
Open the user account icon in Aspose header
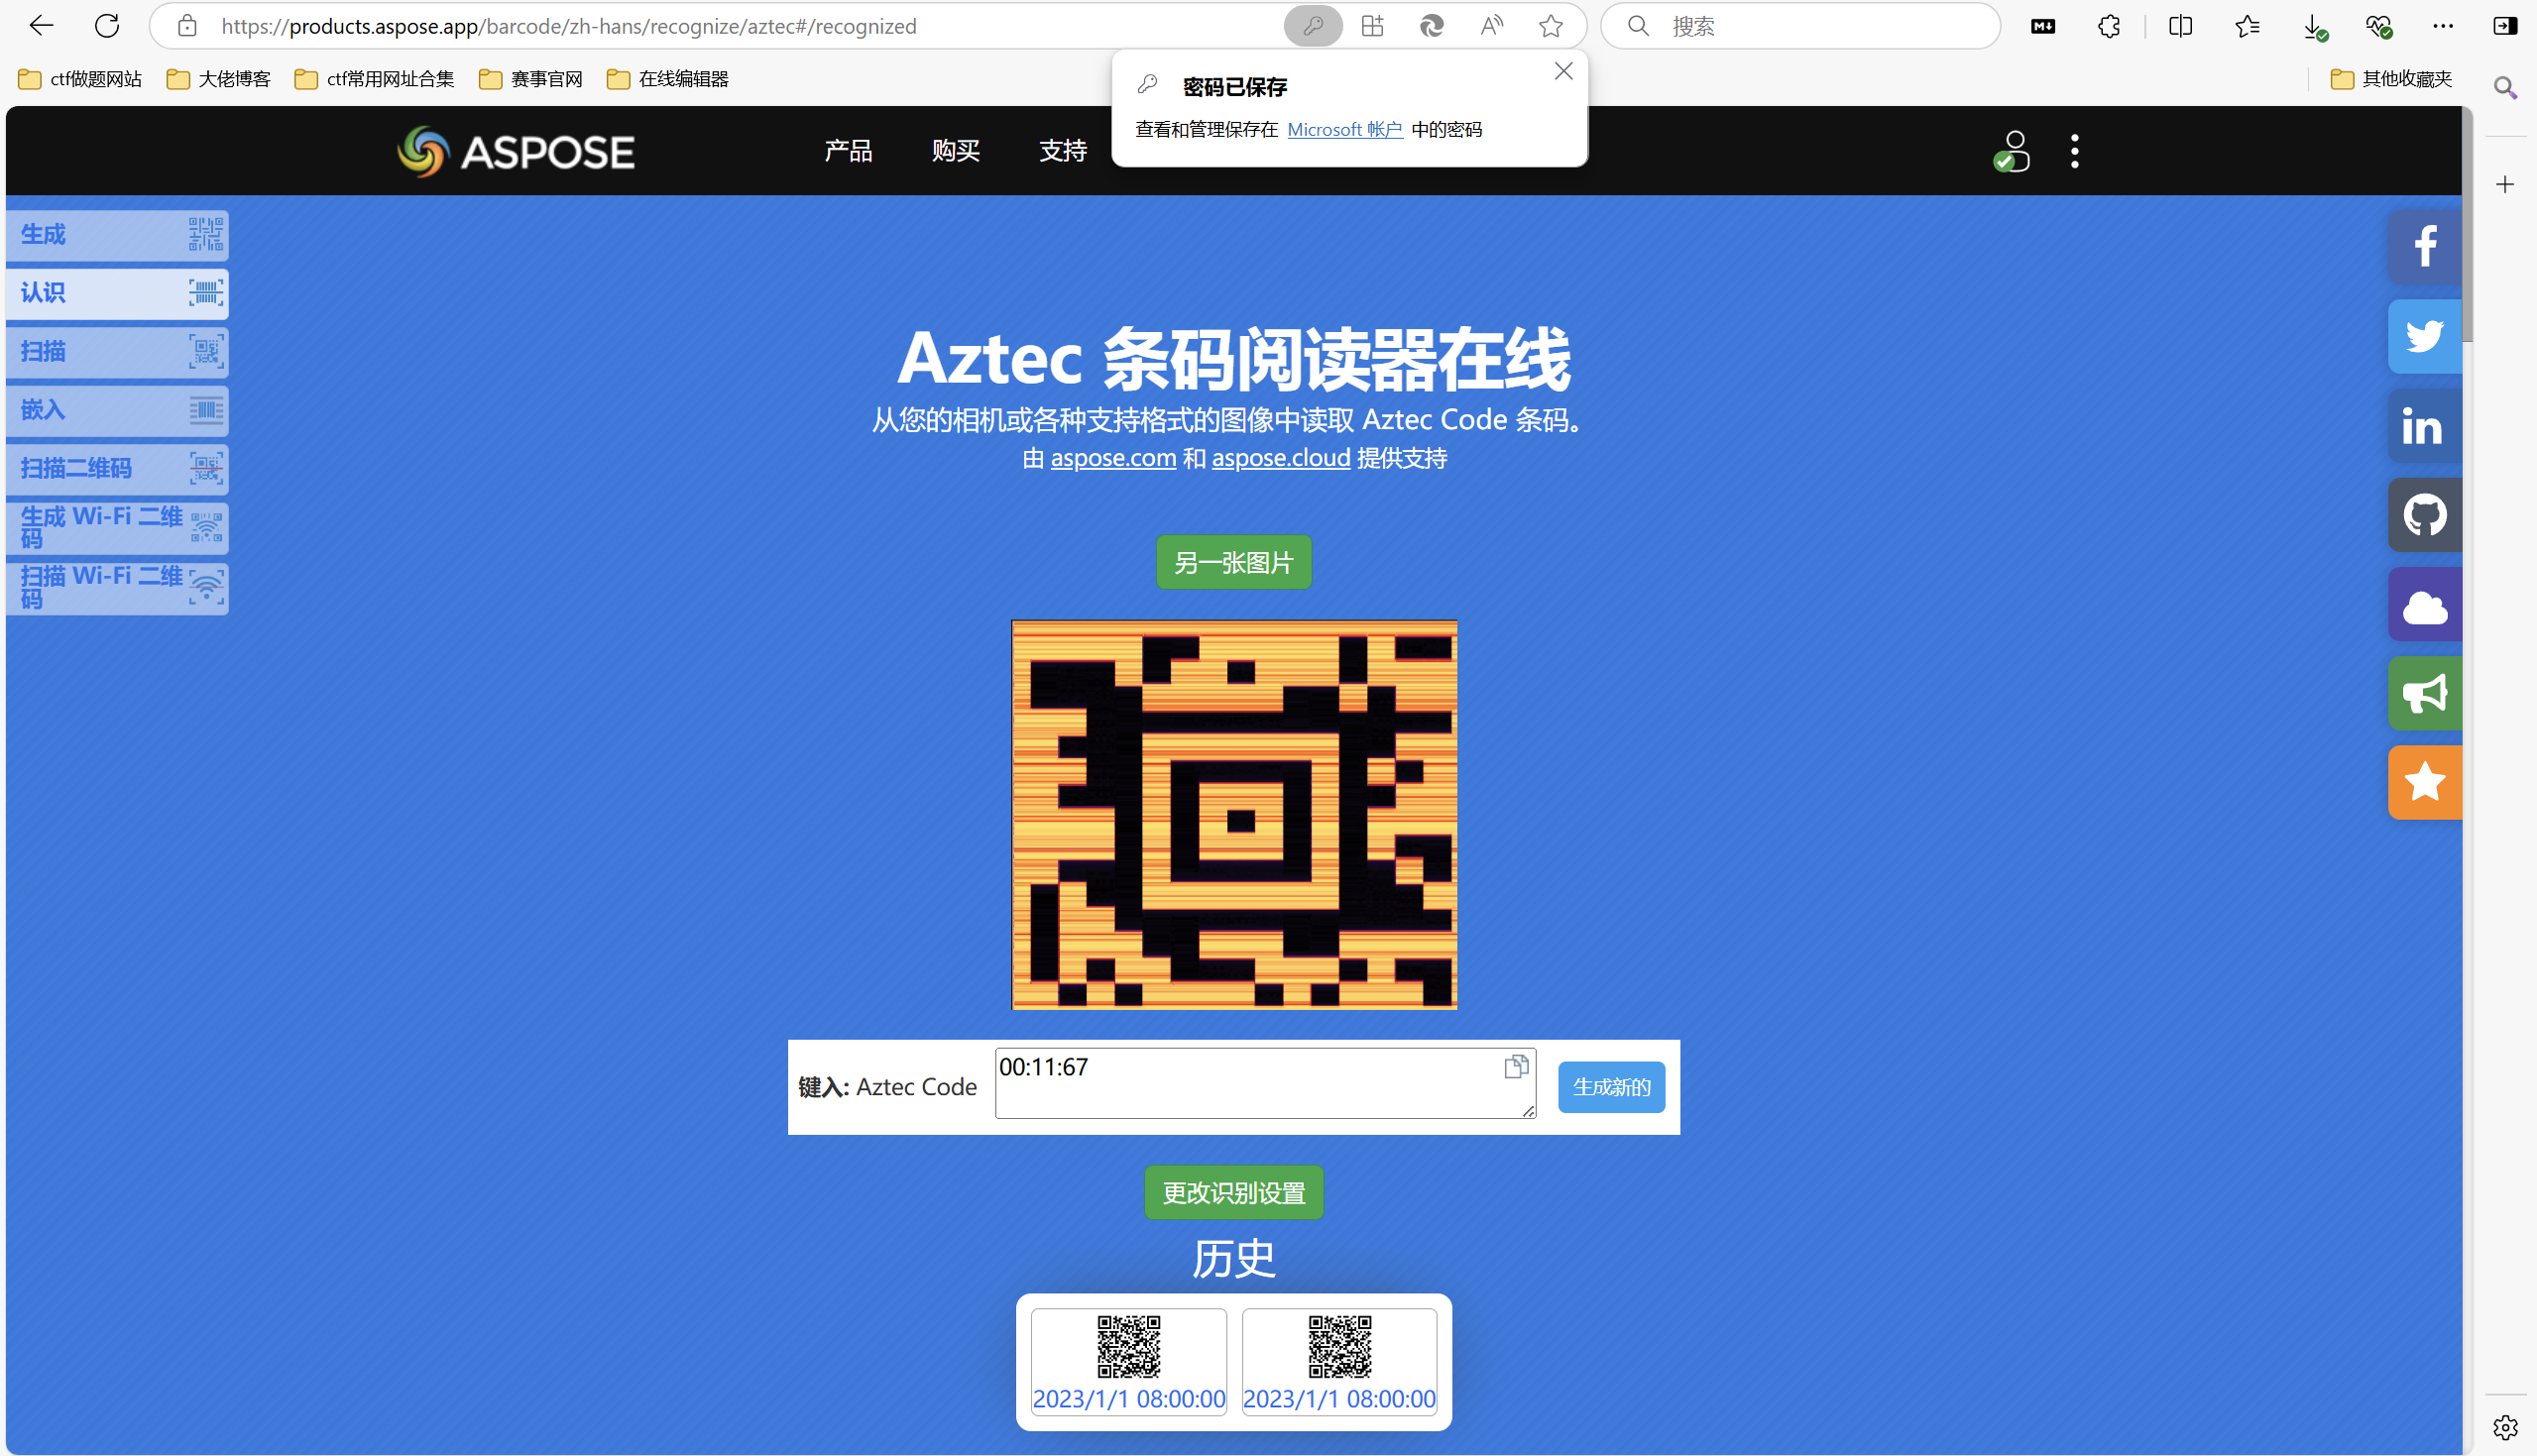point(2011,151)
